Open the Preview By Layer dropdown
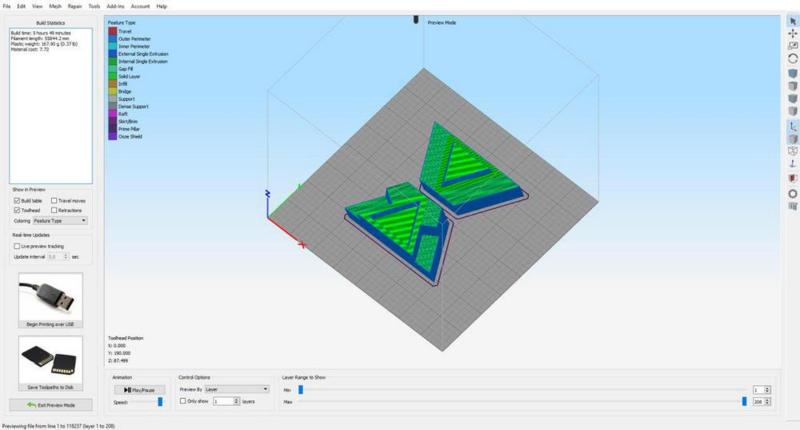 pyautogui.click(x=237, y=388)
